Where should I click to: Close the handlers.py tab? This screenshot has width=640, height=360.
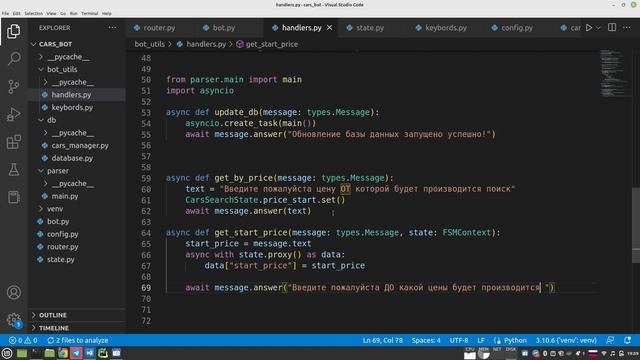329,27
